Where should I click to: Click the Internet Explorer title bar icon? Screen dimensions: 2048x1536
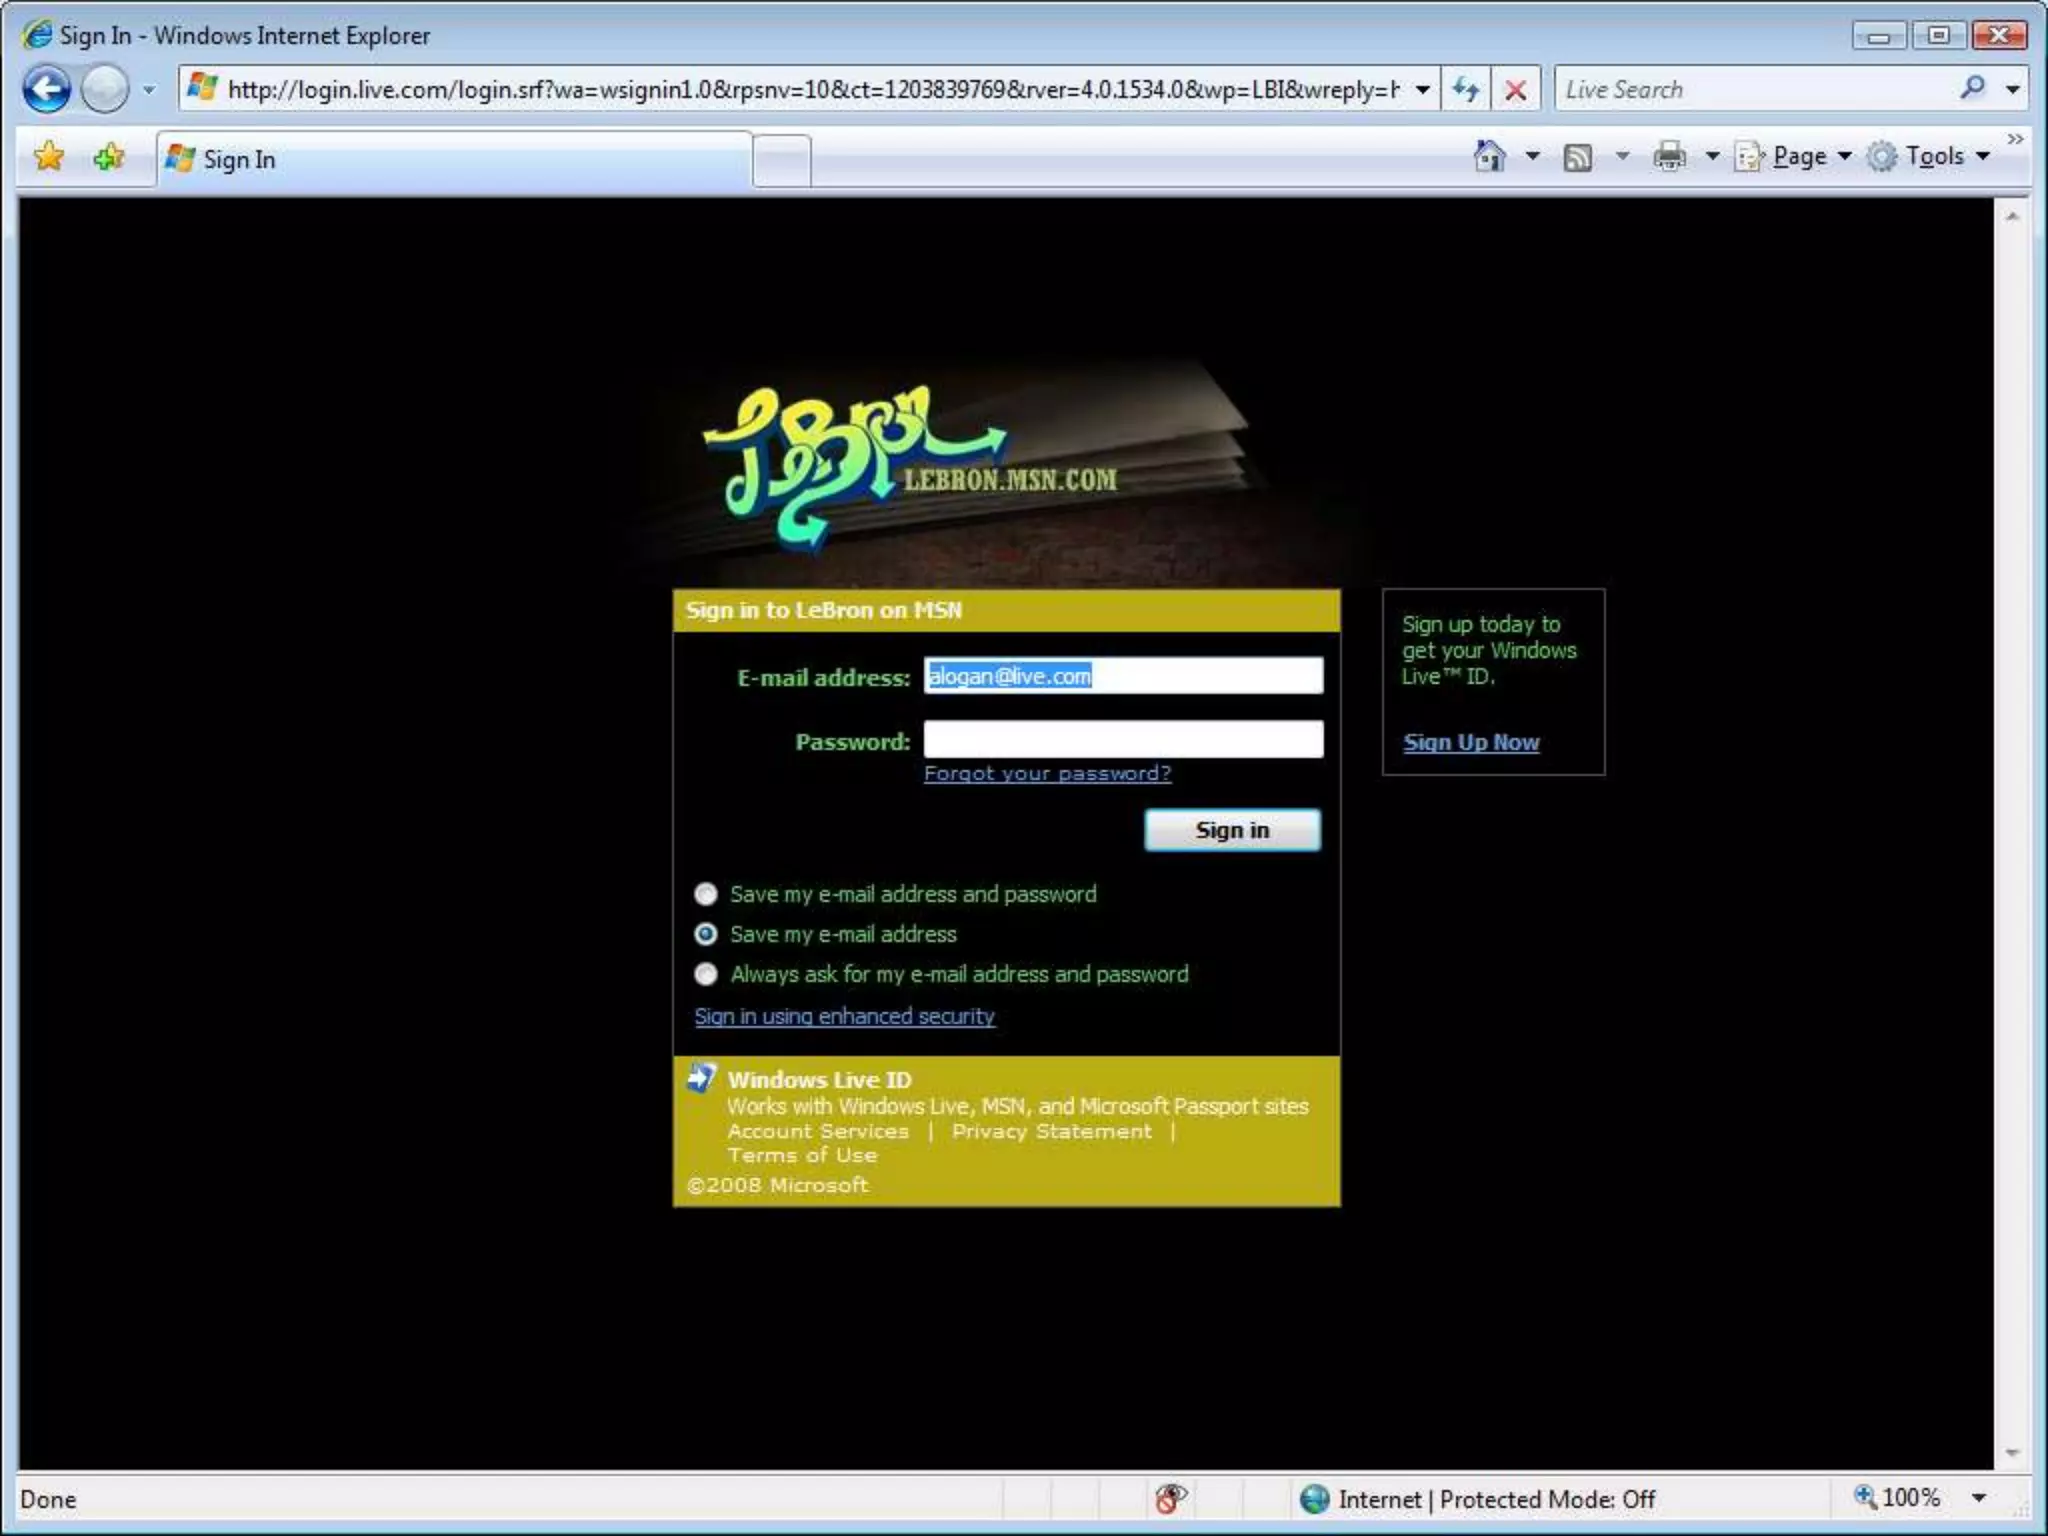click(x=37, y=35)
